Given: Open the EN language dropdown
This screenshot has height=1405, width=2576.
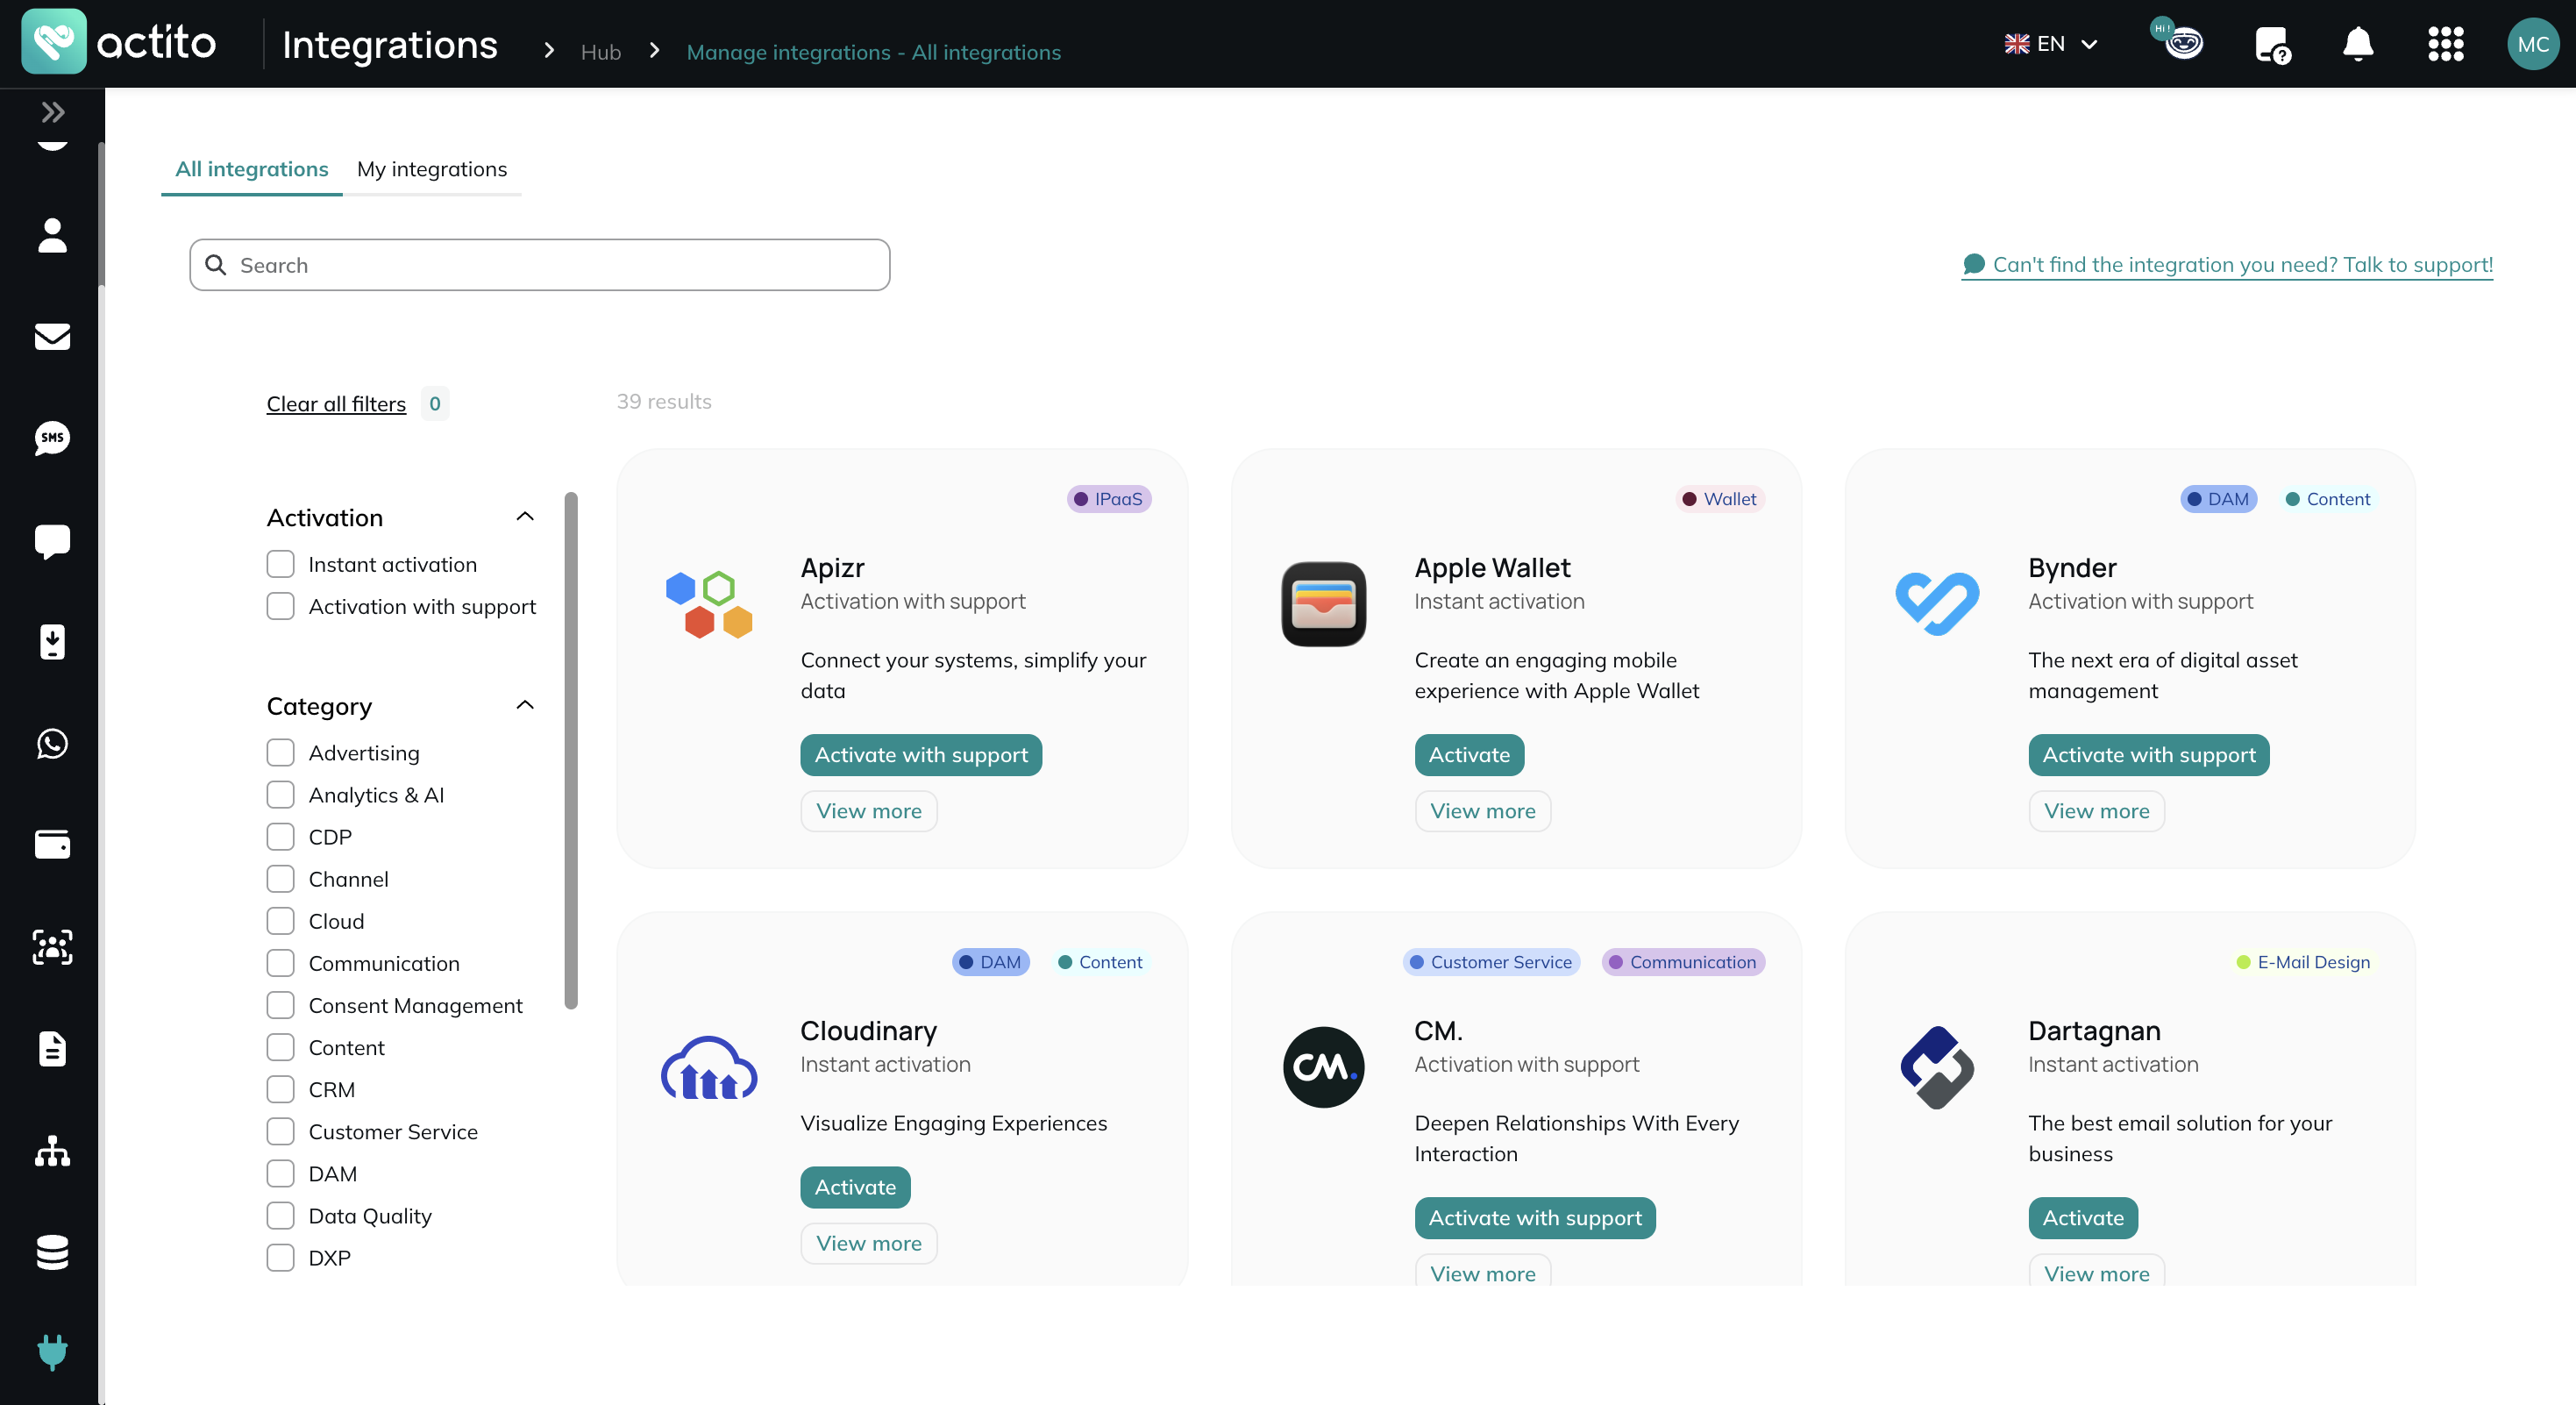Looking at the screenshot, I should [2051, 44].
